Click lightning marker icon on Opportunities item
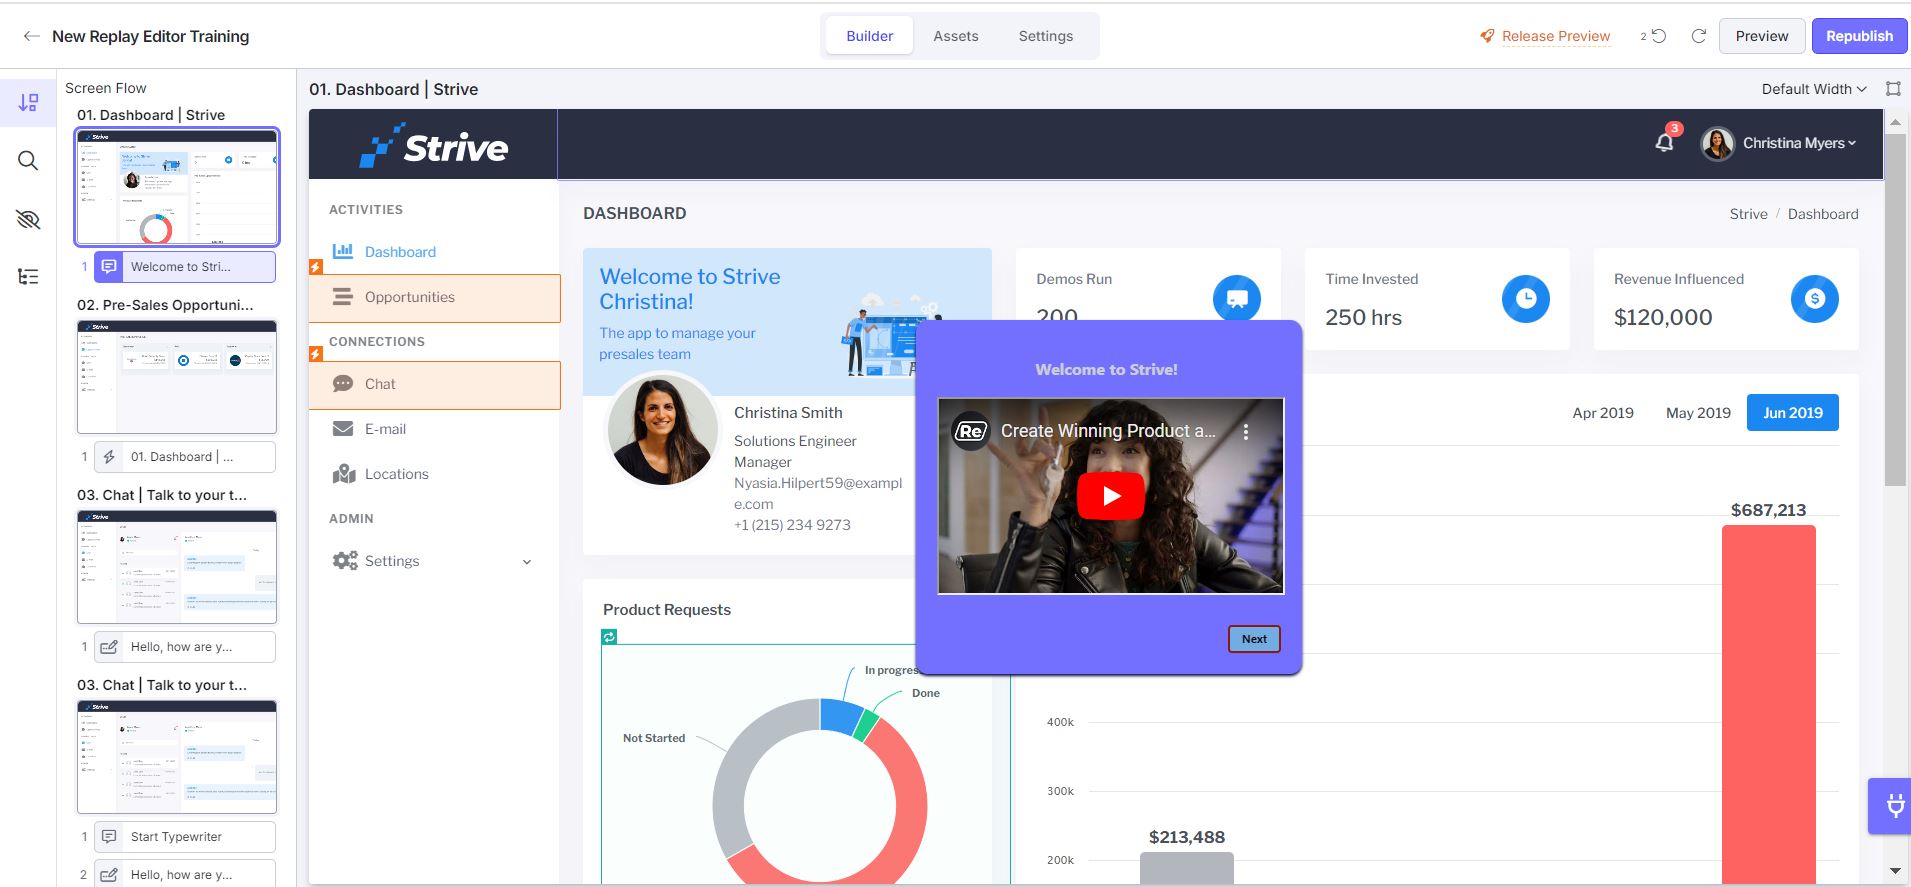This screenshot has height=887, width=1911. 316,267
